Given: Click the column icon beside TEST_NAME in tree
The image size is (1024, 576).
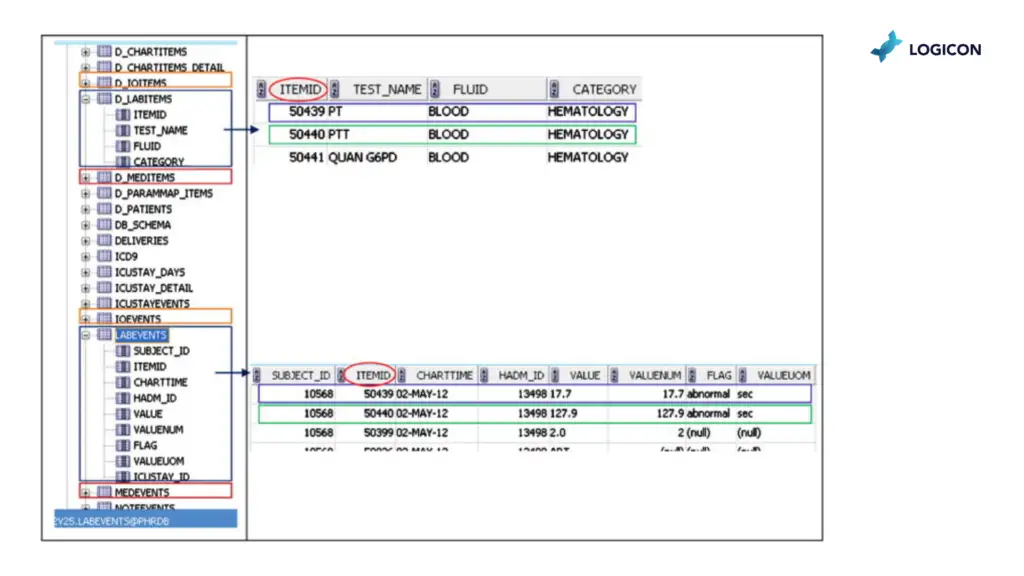Looking at the screenshot, I should [123, 130].
